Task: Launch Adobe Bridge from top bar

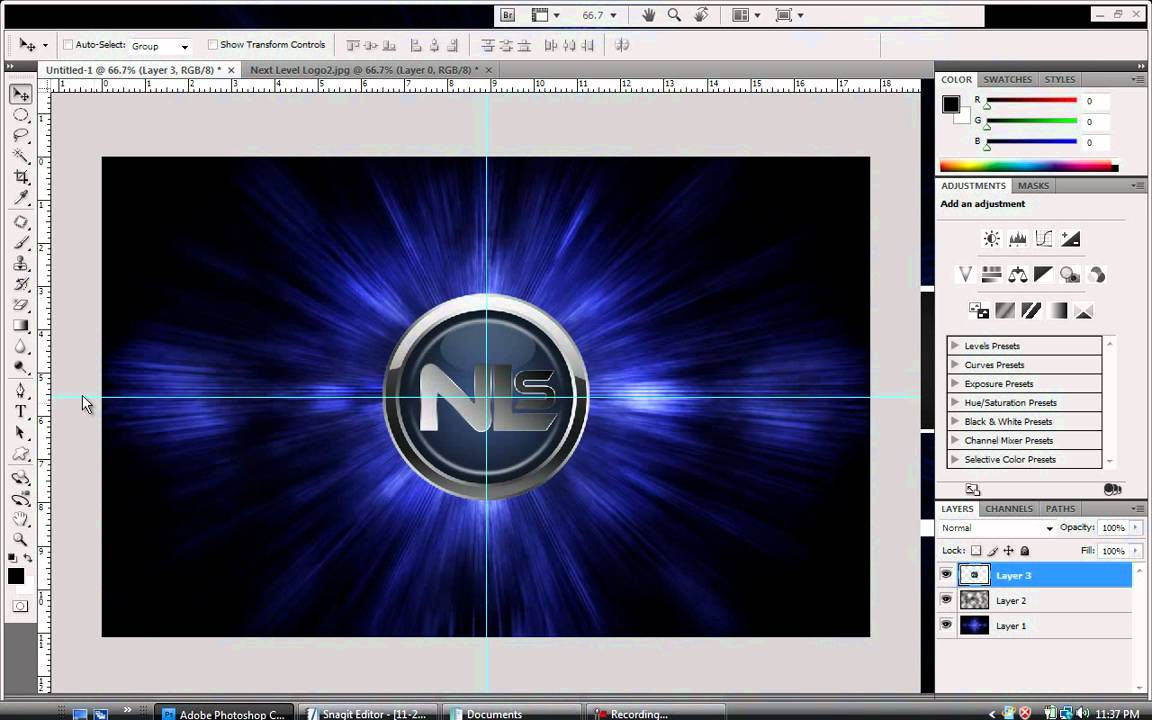Action: coord(508,15)
